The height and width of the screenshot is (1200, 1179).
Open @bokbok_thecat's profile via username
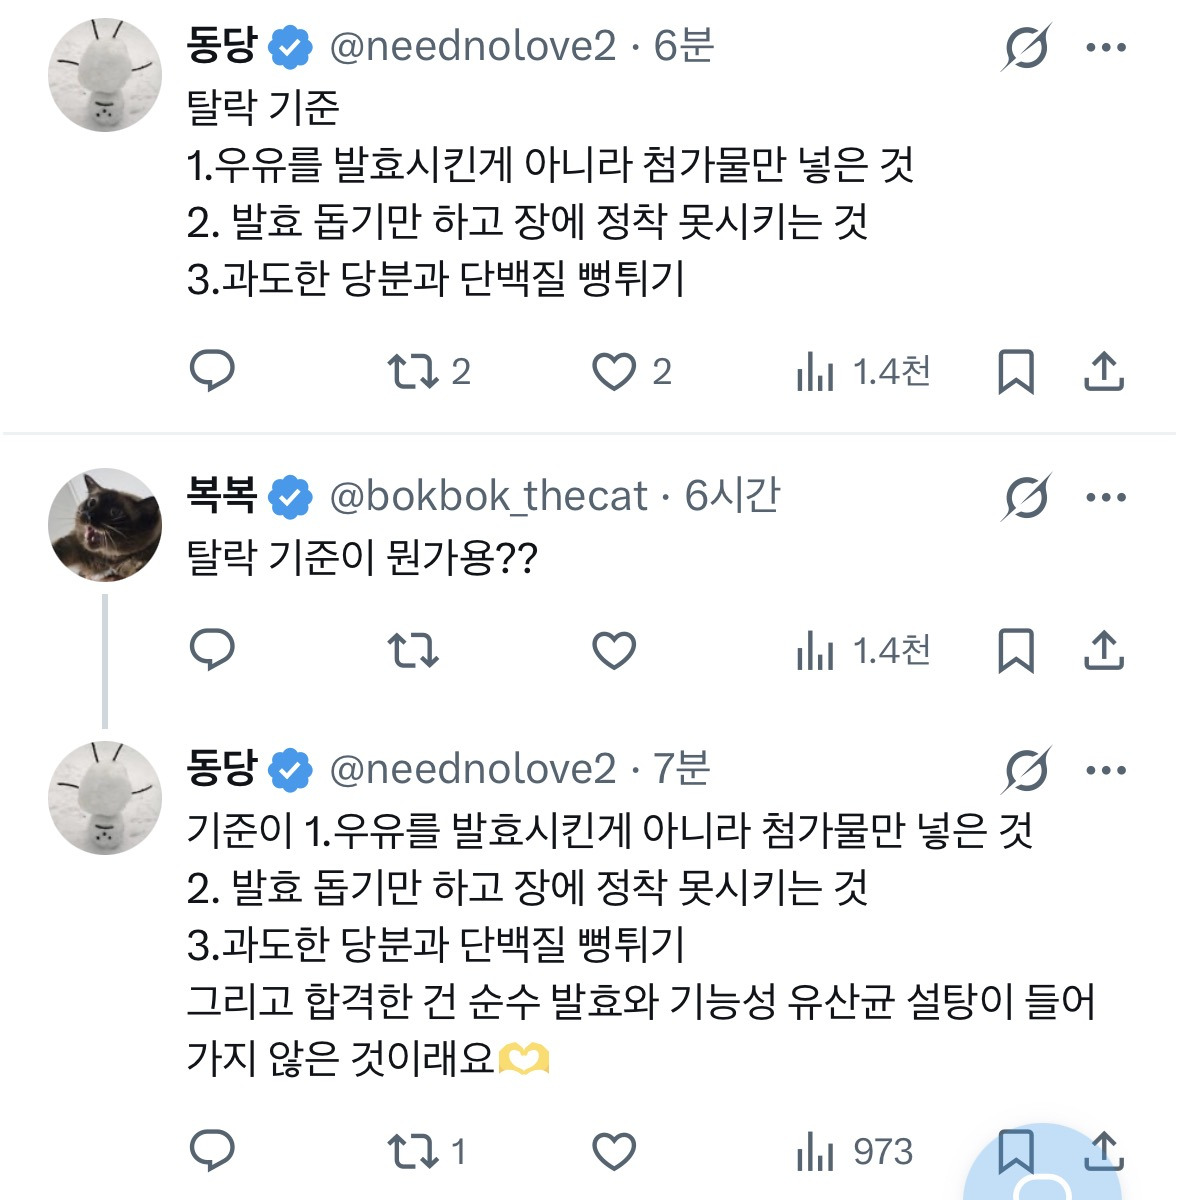click(x=489, y=496)
